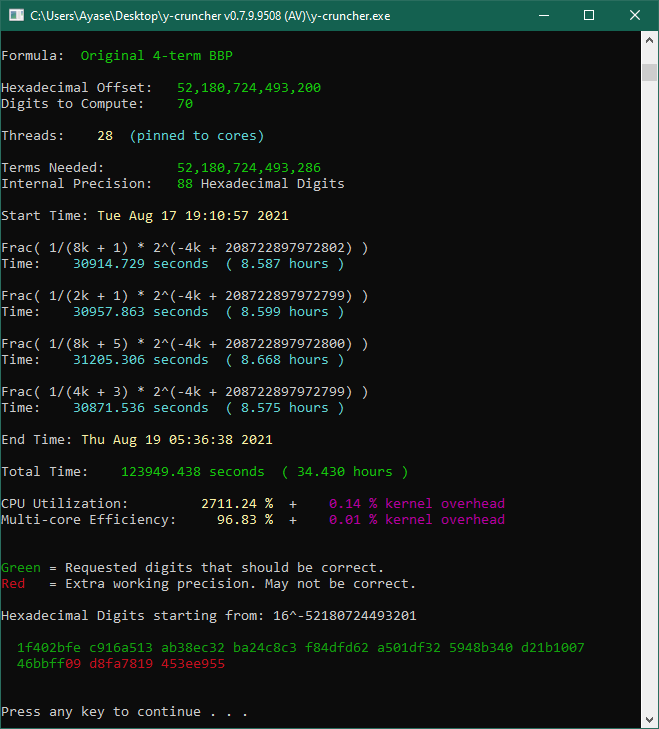Close the y-cruncher console window
This screenshot has width=659, height=729.
click(x=635, y=15)
